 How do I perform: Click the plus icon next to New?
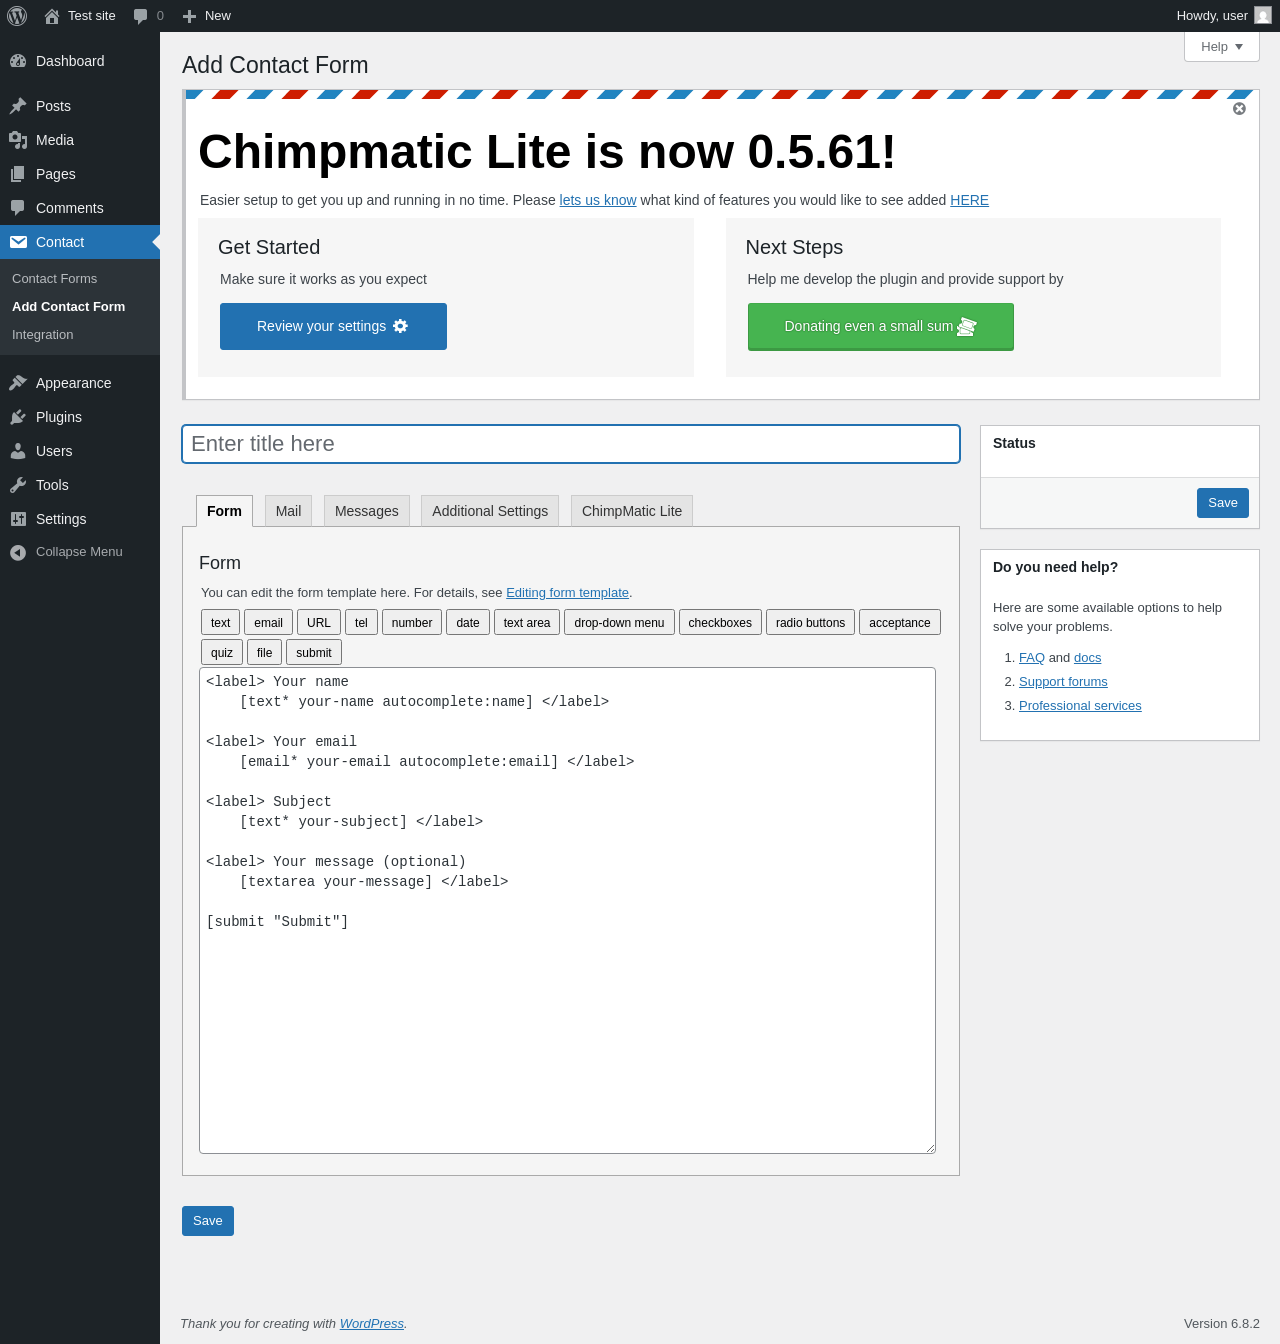[x=189, y=16]
